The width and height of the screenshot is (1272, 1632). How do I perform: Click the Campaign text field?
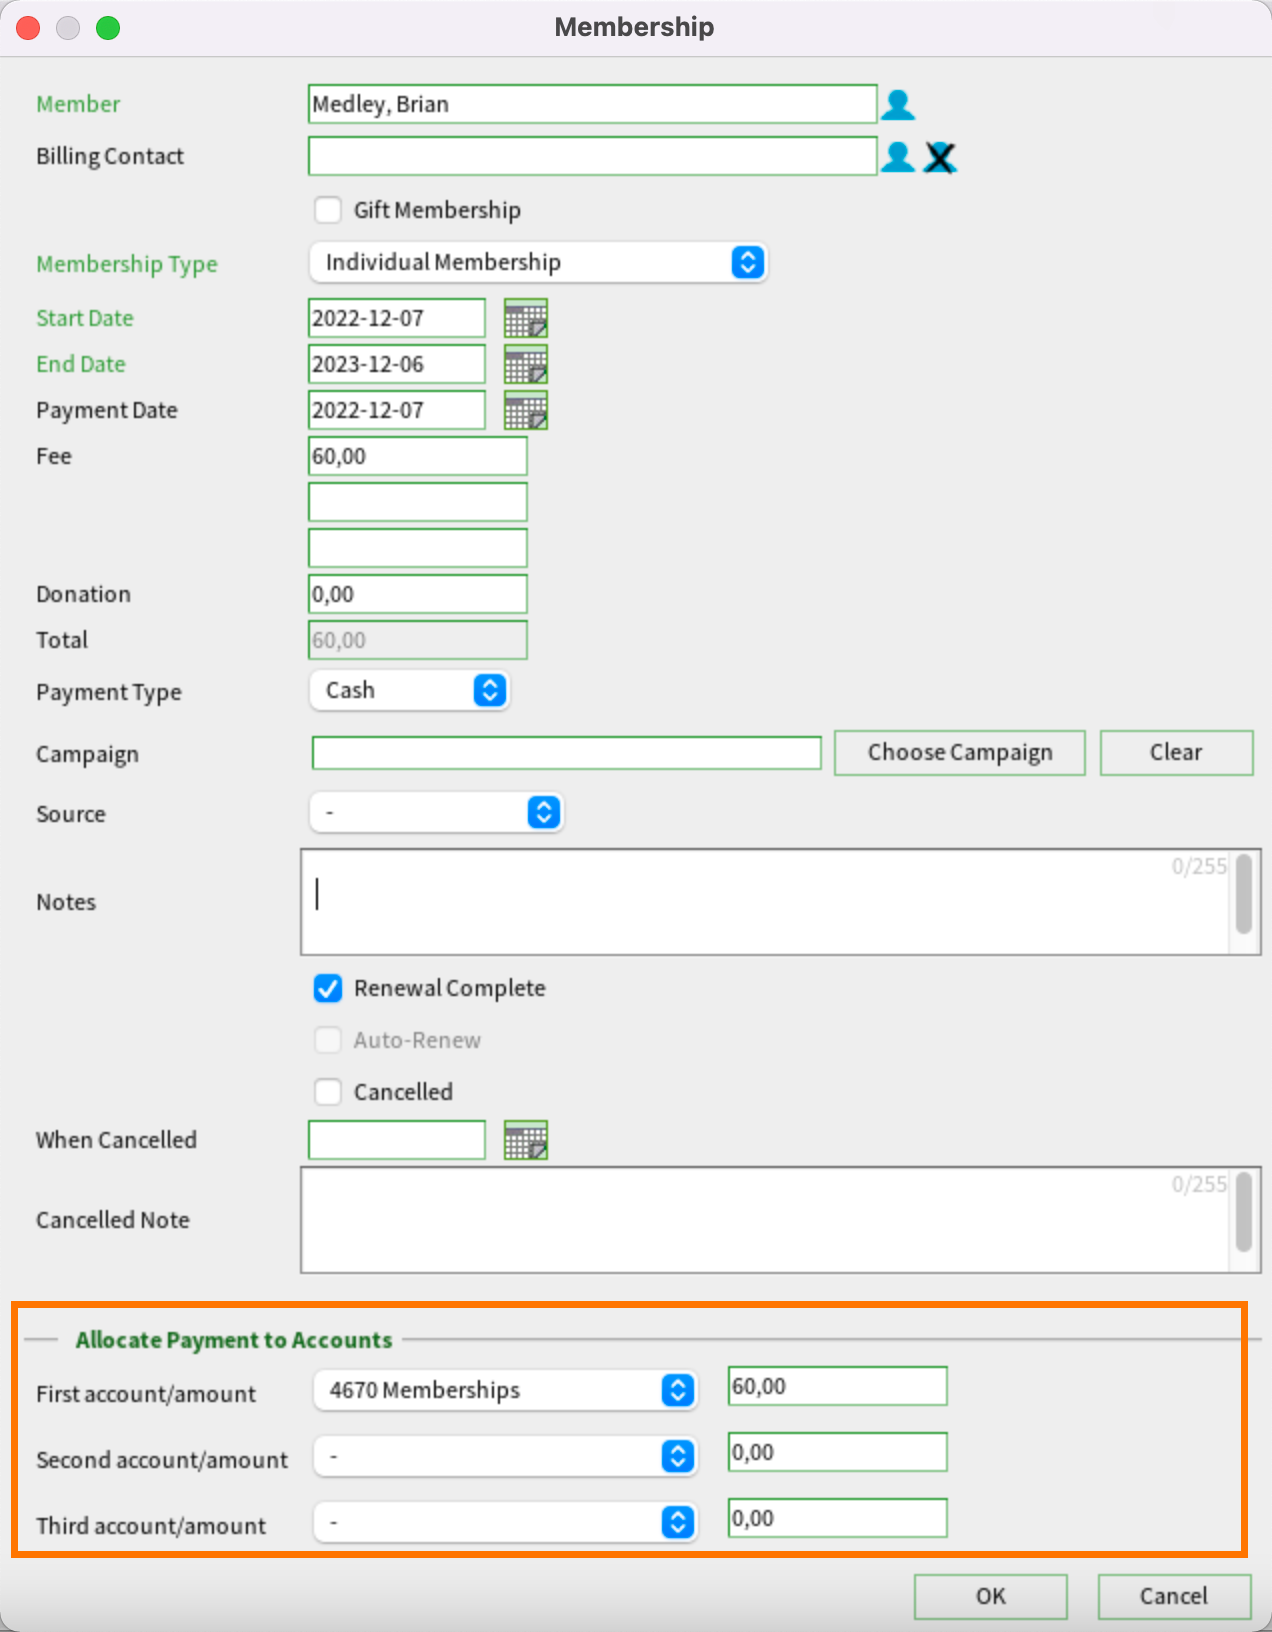[x=567, y=753]
